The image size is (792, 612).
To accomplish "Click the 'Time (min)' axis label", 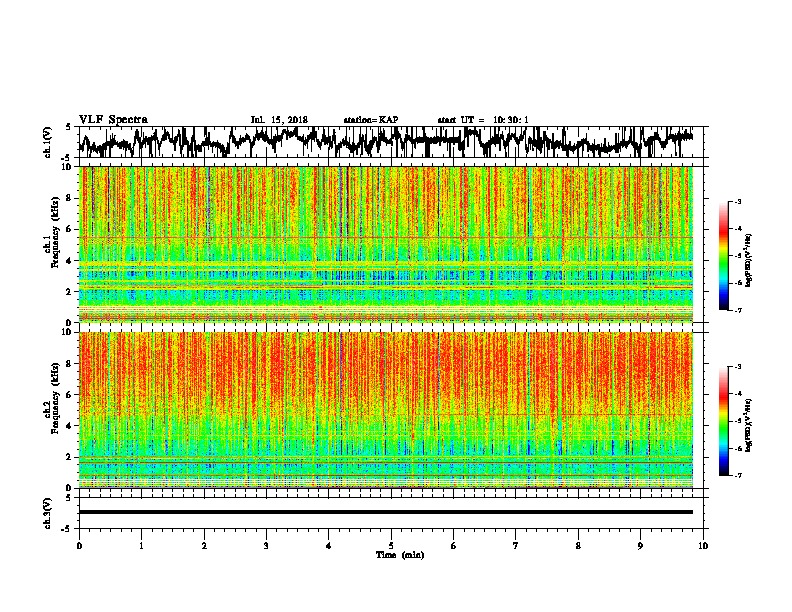I will pos(400,555).
